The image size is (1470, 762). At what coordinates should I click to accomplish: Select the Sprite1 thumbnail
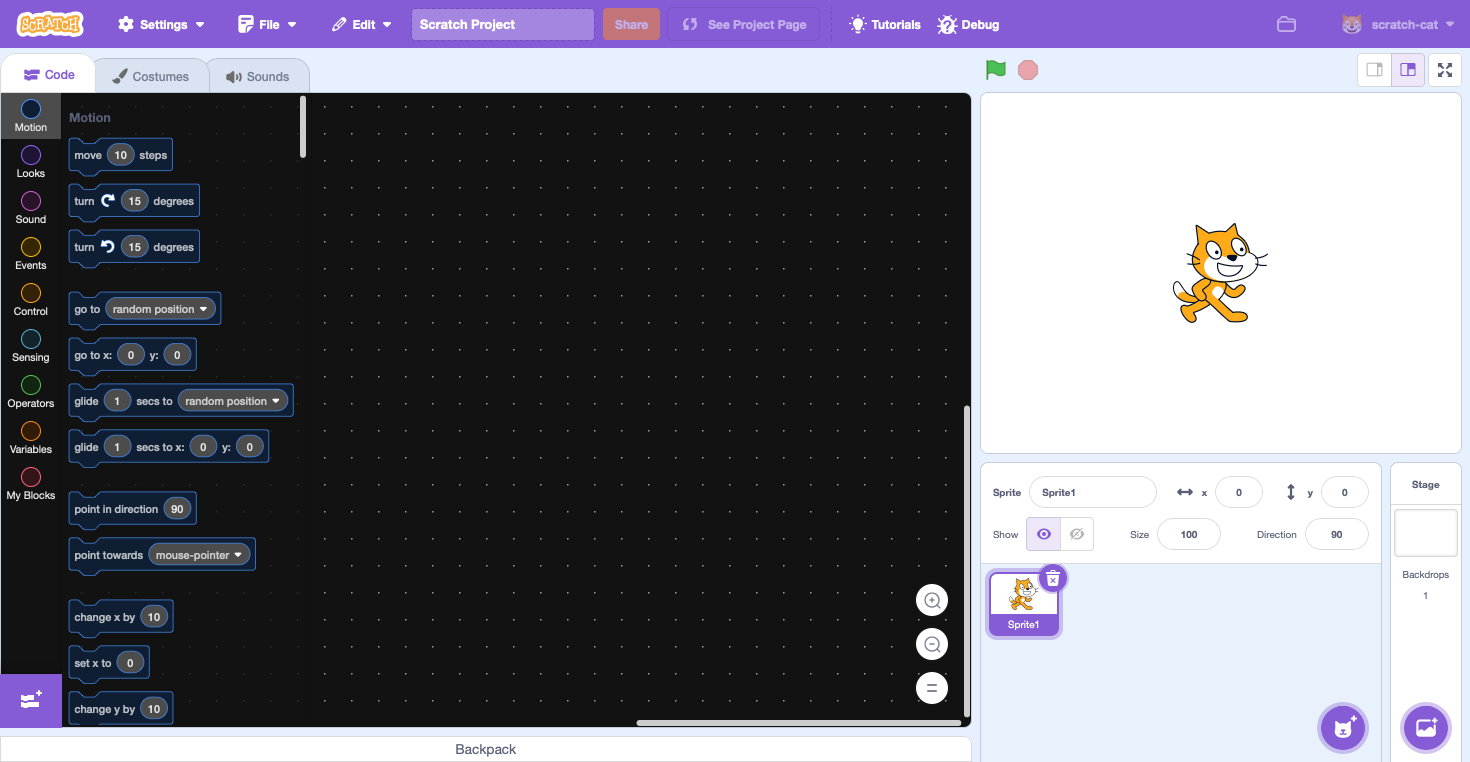(1023, 600)
